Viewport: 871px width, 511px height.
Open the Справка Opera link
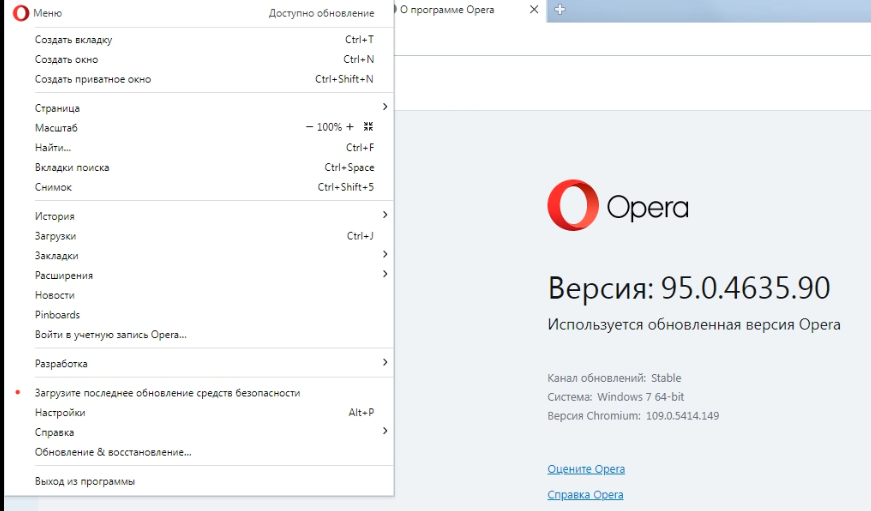(x=585, y=494)
